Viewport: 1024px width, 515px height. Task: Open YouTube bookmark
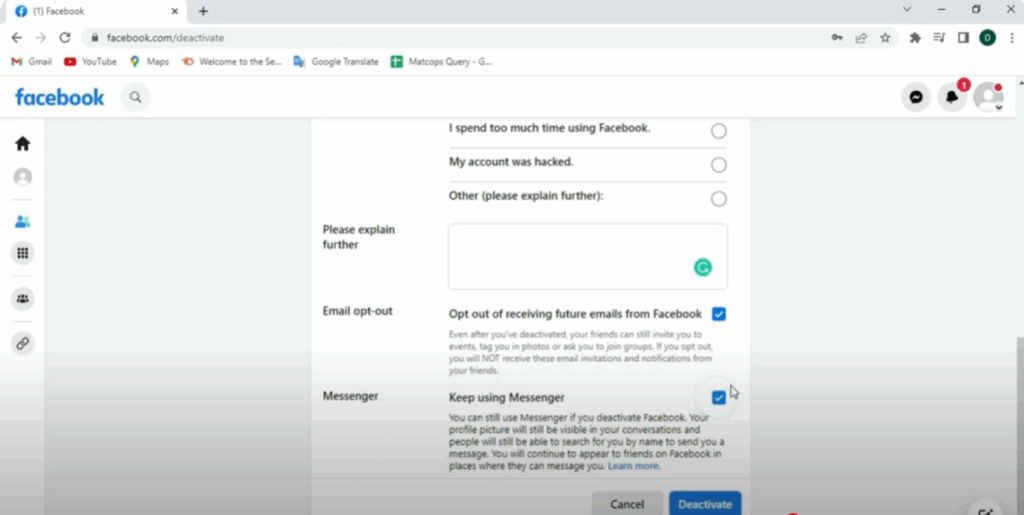(x=90, y=61)
